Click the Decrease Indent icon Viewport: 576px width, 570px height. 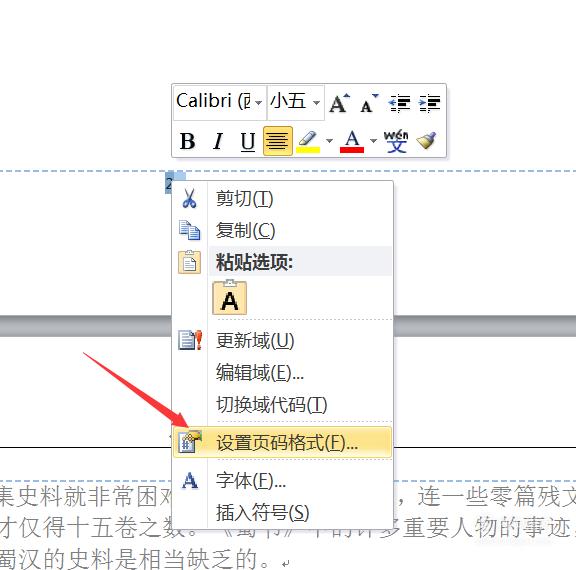click(399, 103)
